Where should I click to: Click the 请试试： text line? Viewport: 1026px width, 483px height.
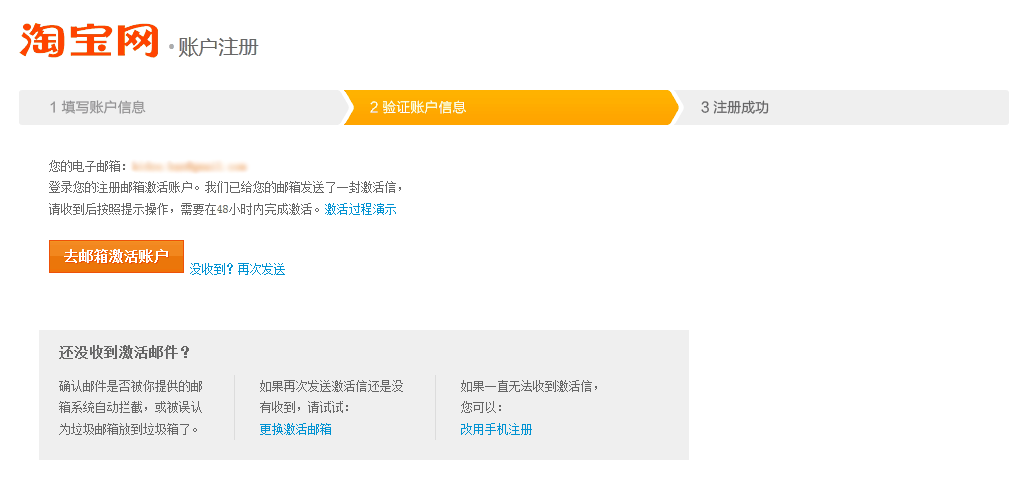click(305, 407)
